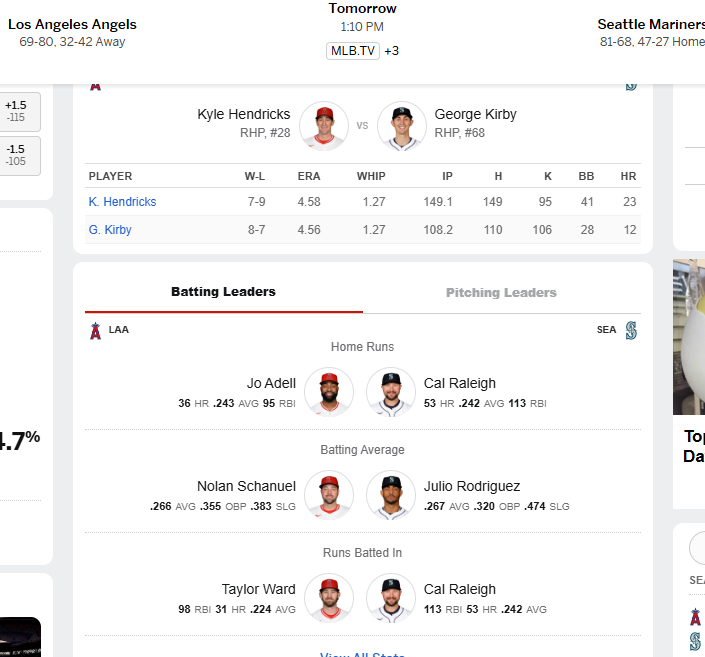Select the -1.5 -105 run line
705x657 pixels.
(x=18, y=156)
